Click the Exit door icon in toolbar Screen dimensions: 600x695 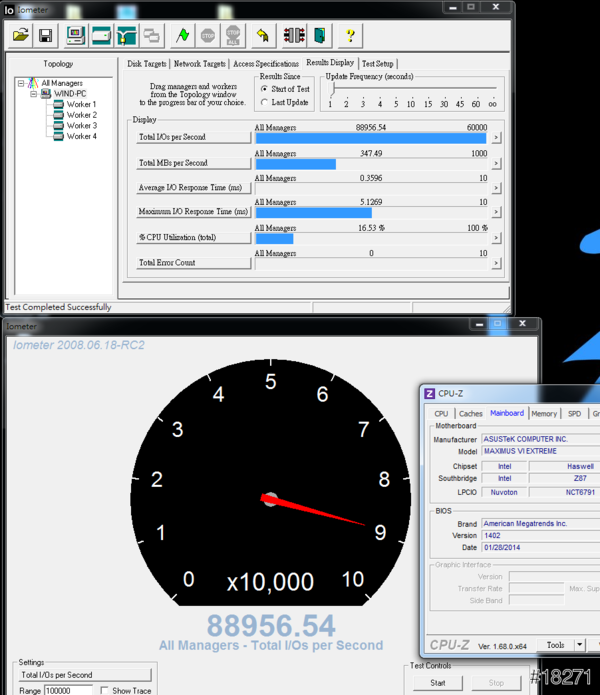point(318,35)
